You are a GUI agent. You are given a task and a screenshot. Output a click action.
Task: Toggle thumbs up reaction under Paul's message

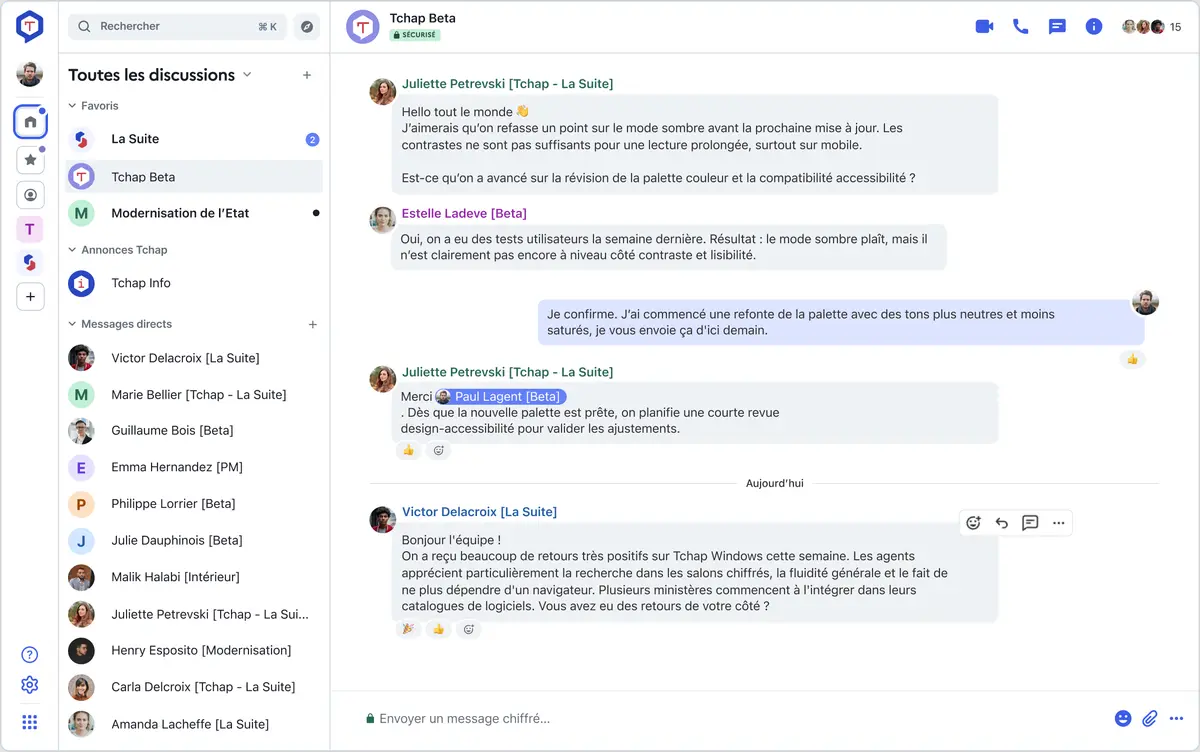coord(1132,359)
